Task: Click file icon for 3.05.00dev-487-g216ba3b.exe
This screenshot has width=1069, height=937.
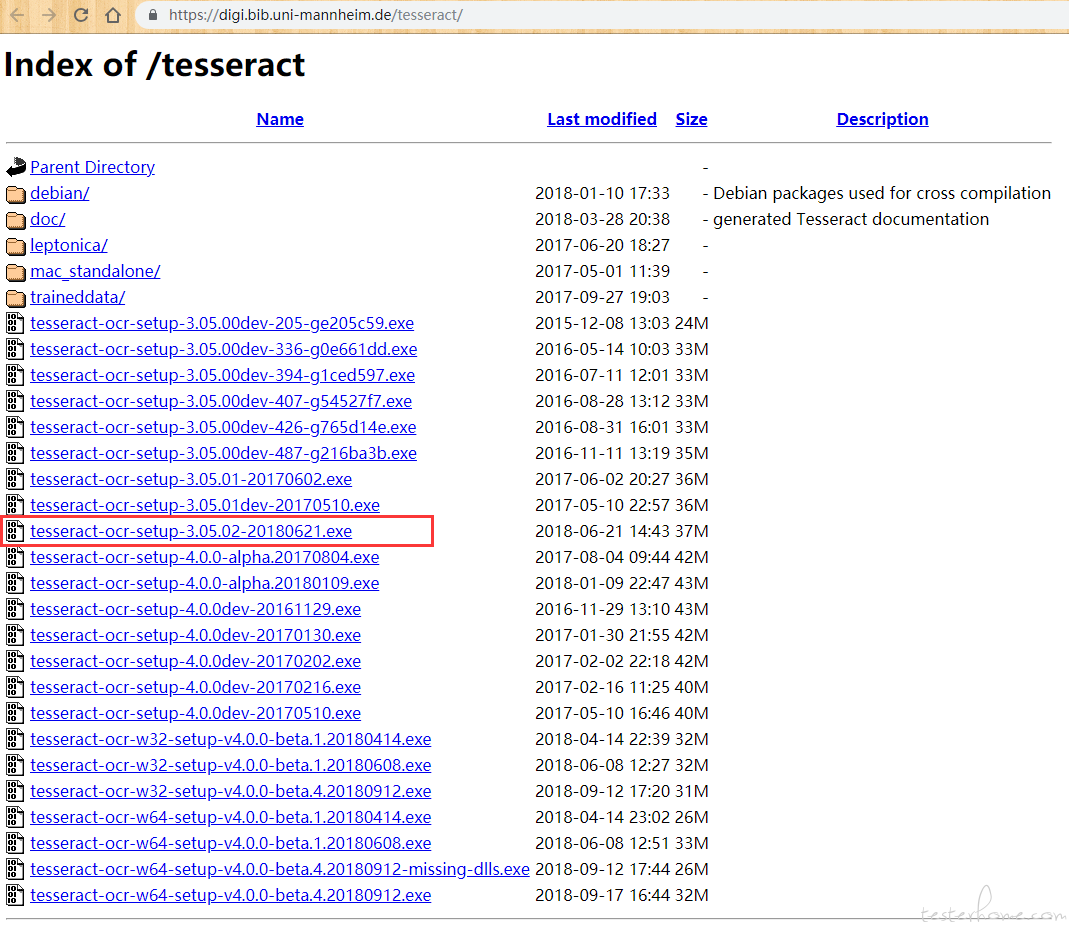Action: (15, 453)
